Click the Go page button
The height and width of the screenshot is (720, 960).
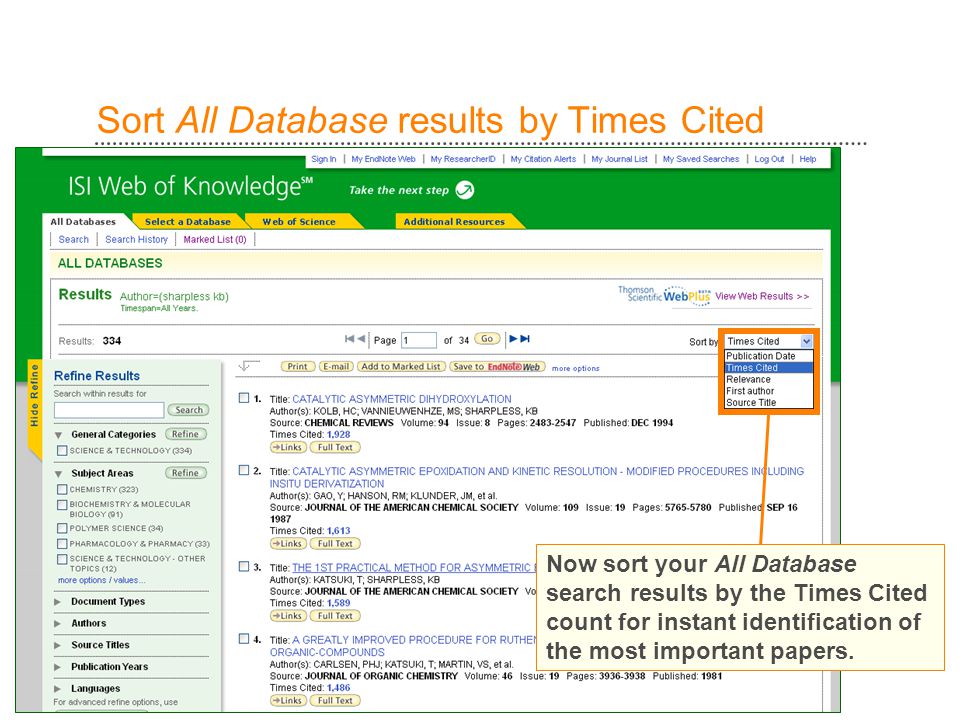[487, 339]
